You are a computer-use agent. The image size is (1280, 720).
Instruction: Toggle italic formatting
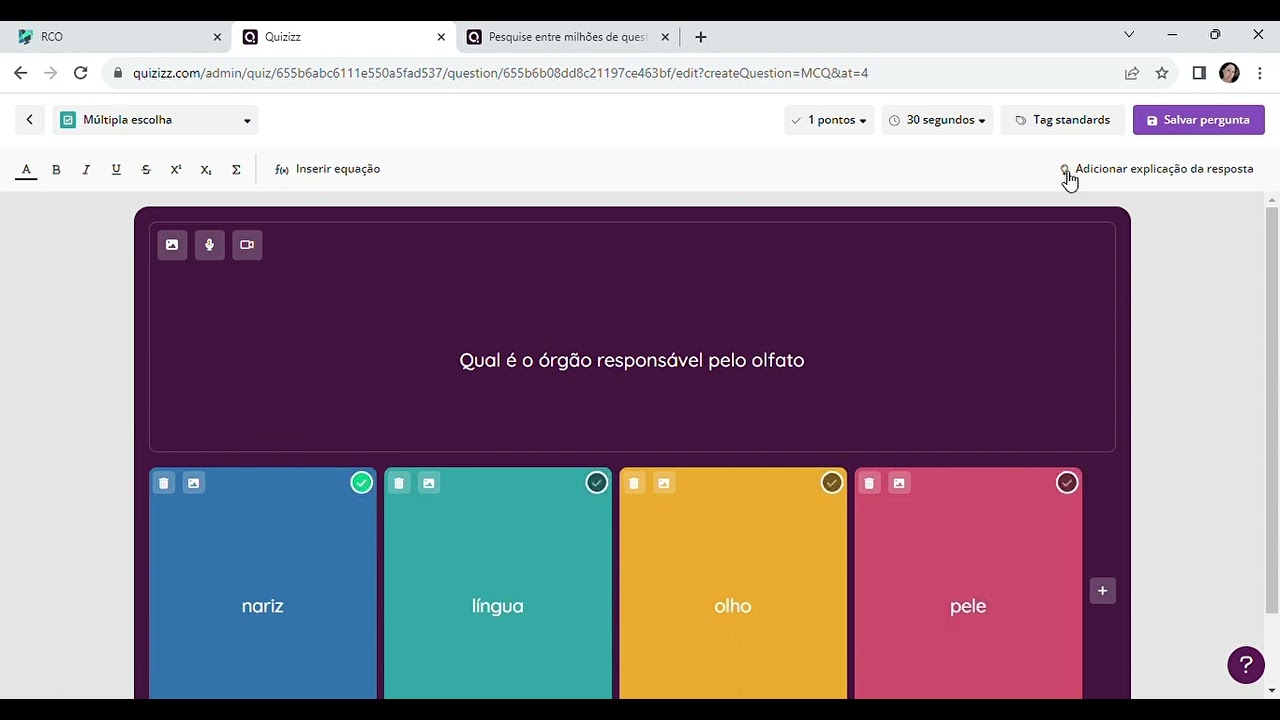point(86,170)
